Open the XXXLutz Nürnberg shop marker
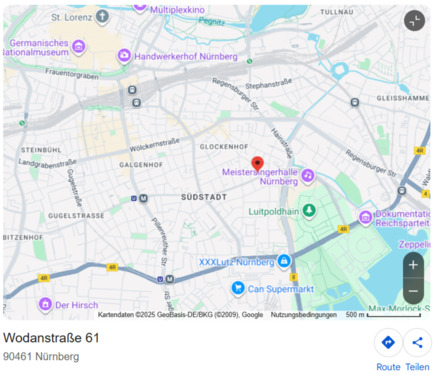433x375 pixels. (x=284, y=261)
